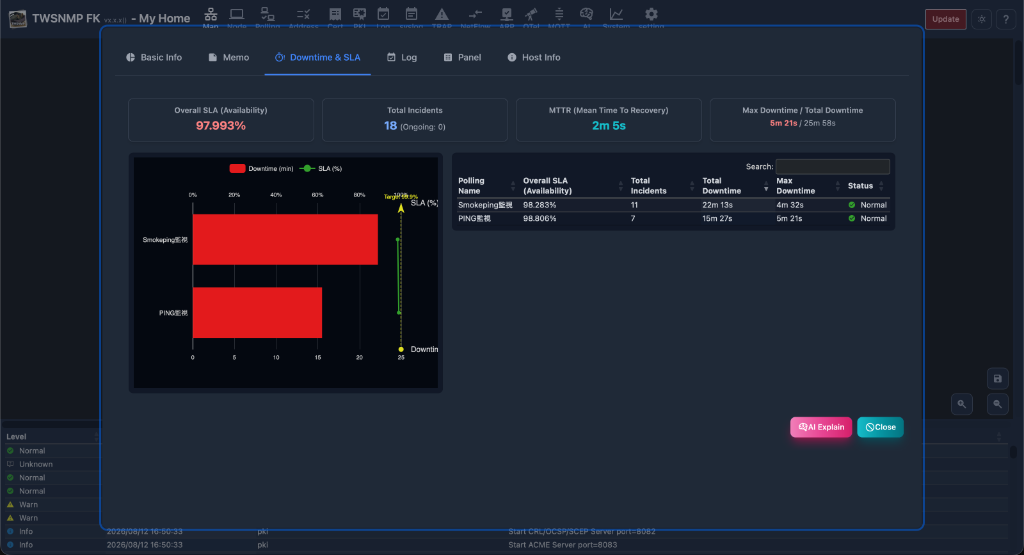The width and height of the screenshot is (1024, 555).
Task: Switch to the Host Info tab
Action: [534, 57]
